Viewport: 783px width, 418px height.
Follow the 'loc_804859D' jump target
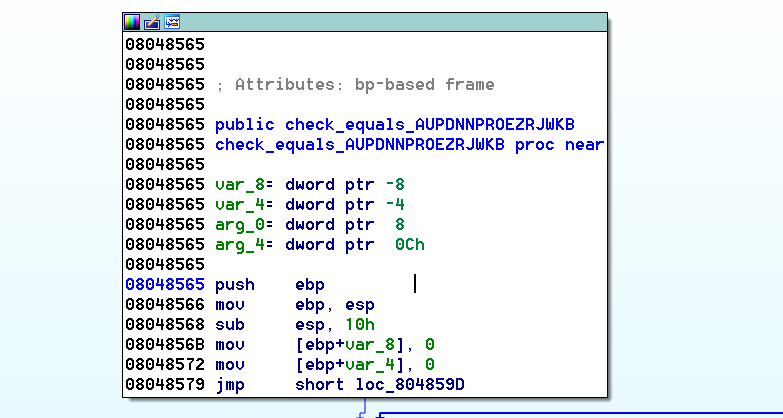(410, 385)
